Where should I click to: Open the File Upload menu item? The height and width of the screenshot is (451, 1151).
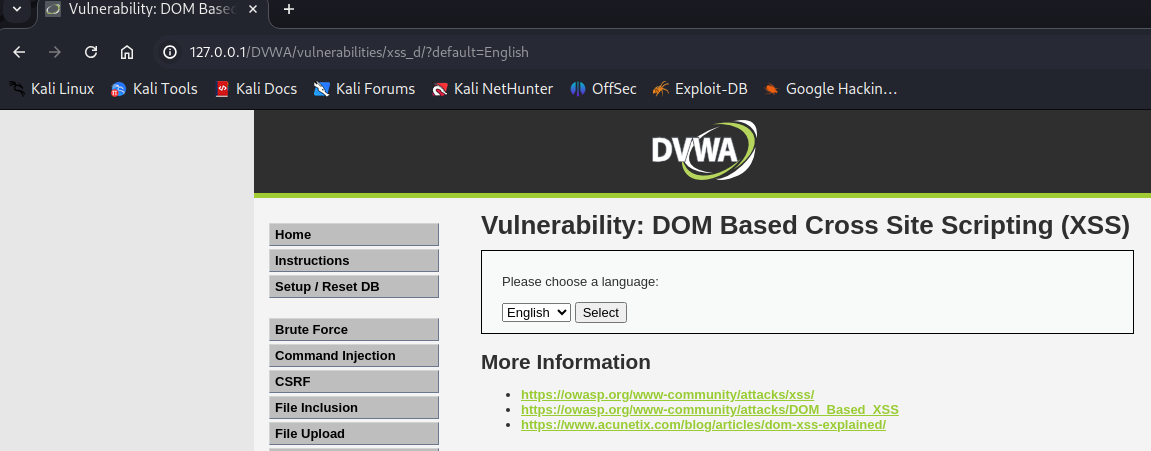354,433
